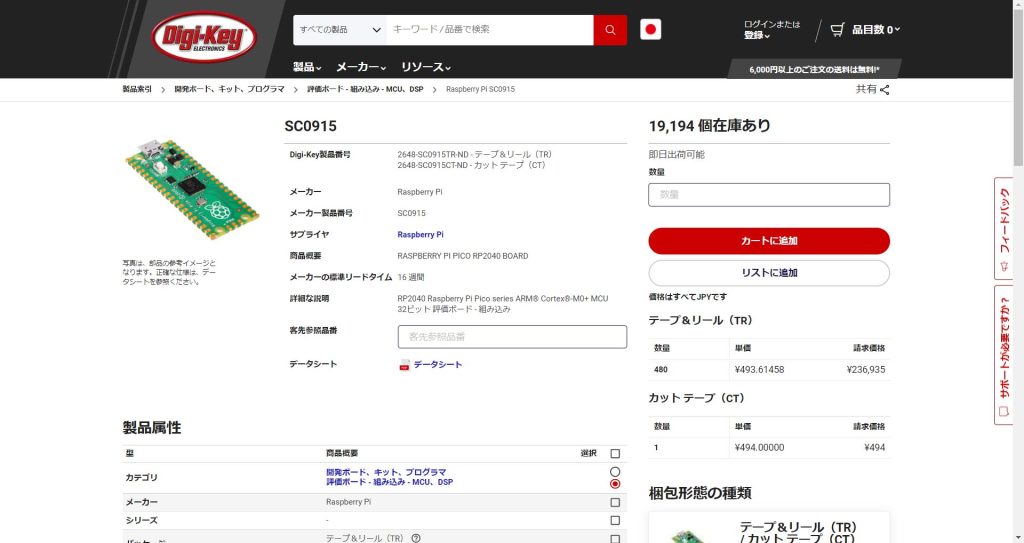Check the シリーズ attribute checkbox
This screenshot has width=1024, height=543.
coord(615,521)
